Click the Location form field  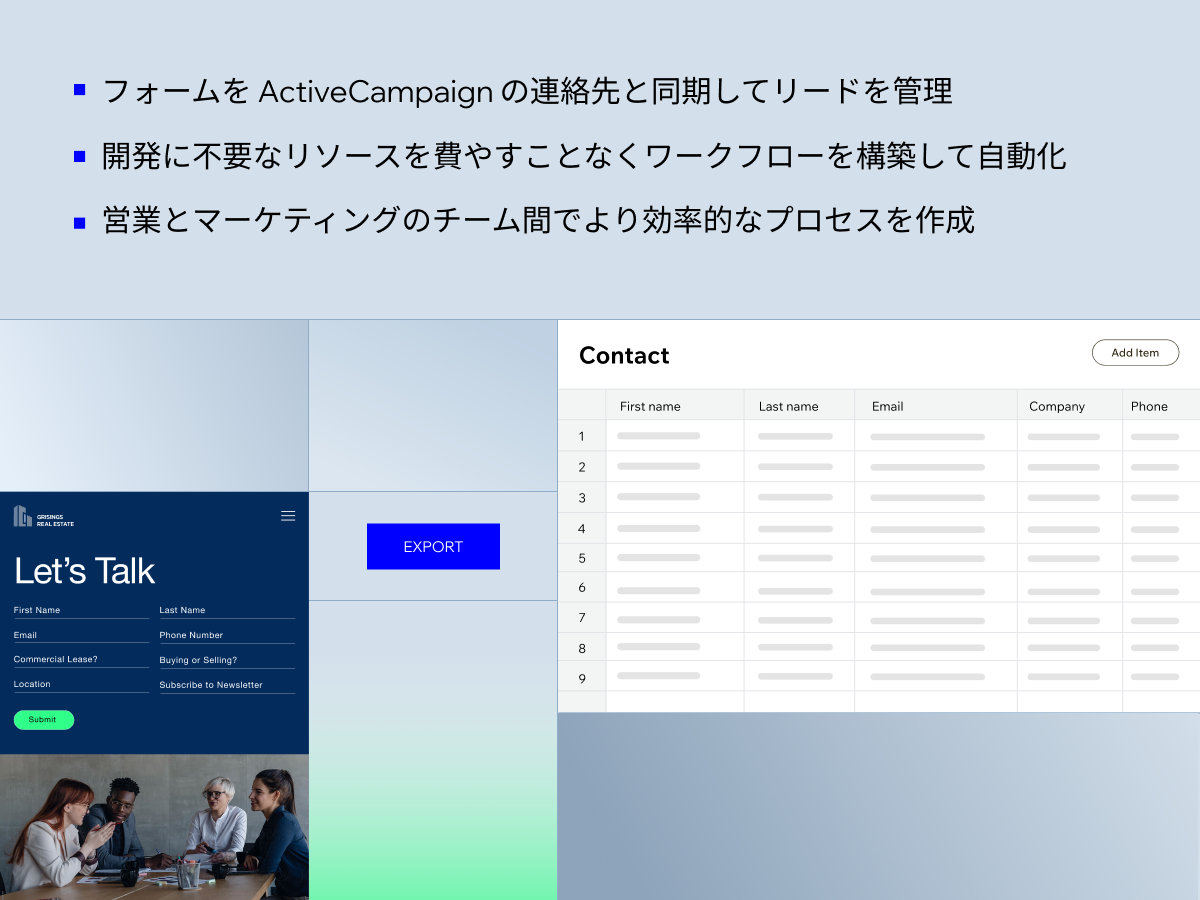click(81, 685)
